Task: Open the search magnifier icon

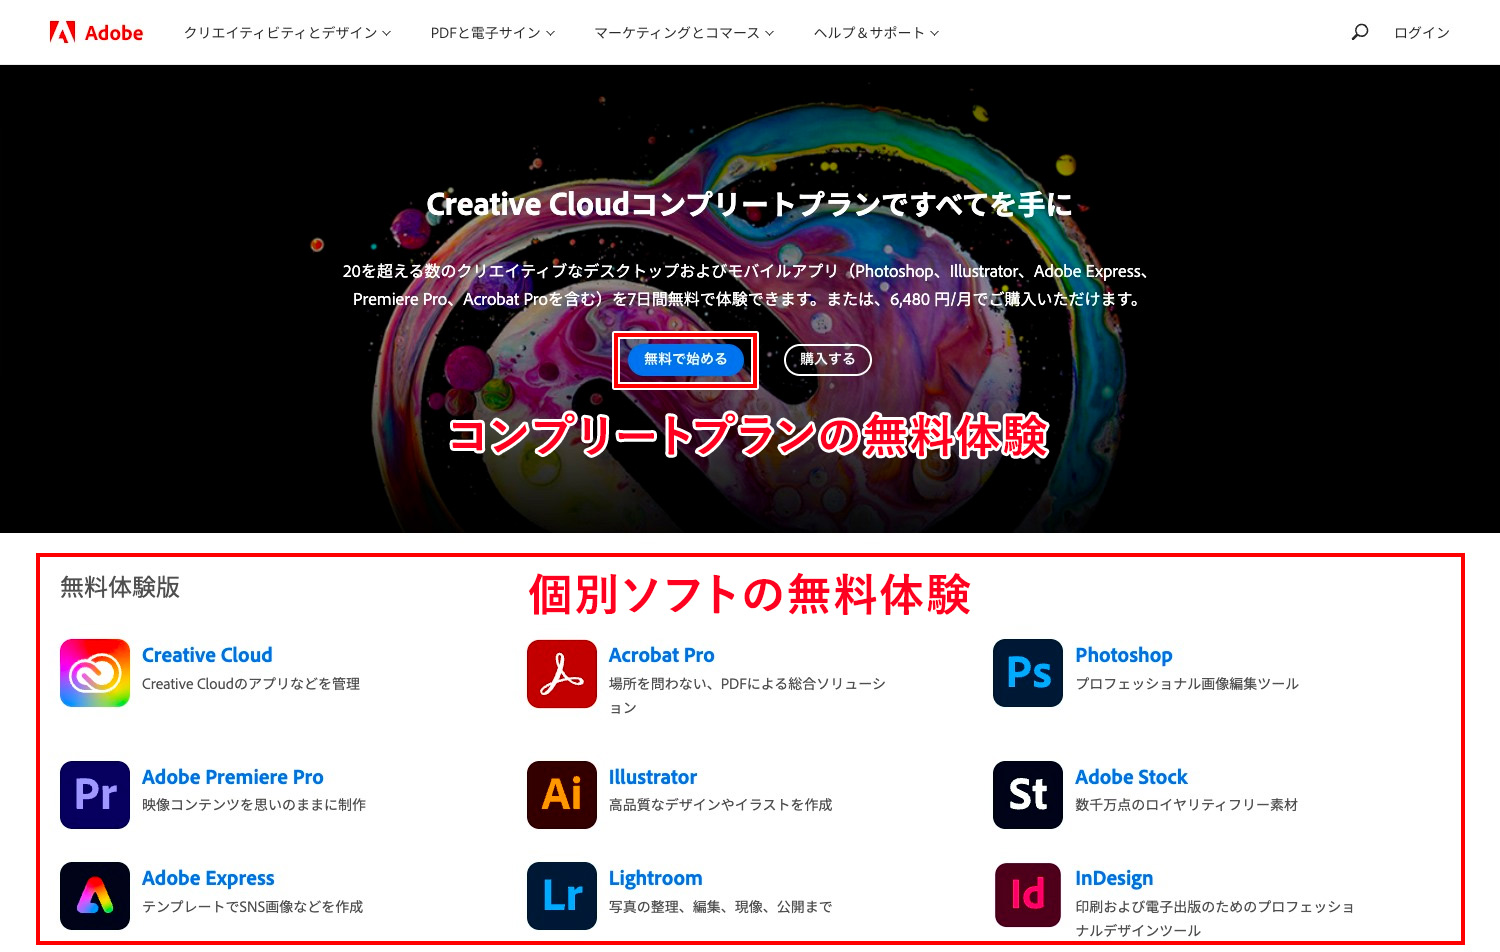Action: (1360, 32)
